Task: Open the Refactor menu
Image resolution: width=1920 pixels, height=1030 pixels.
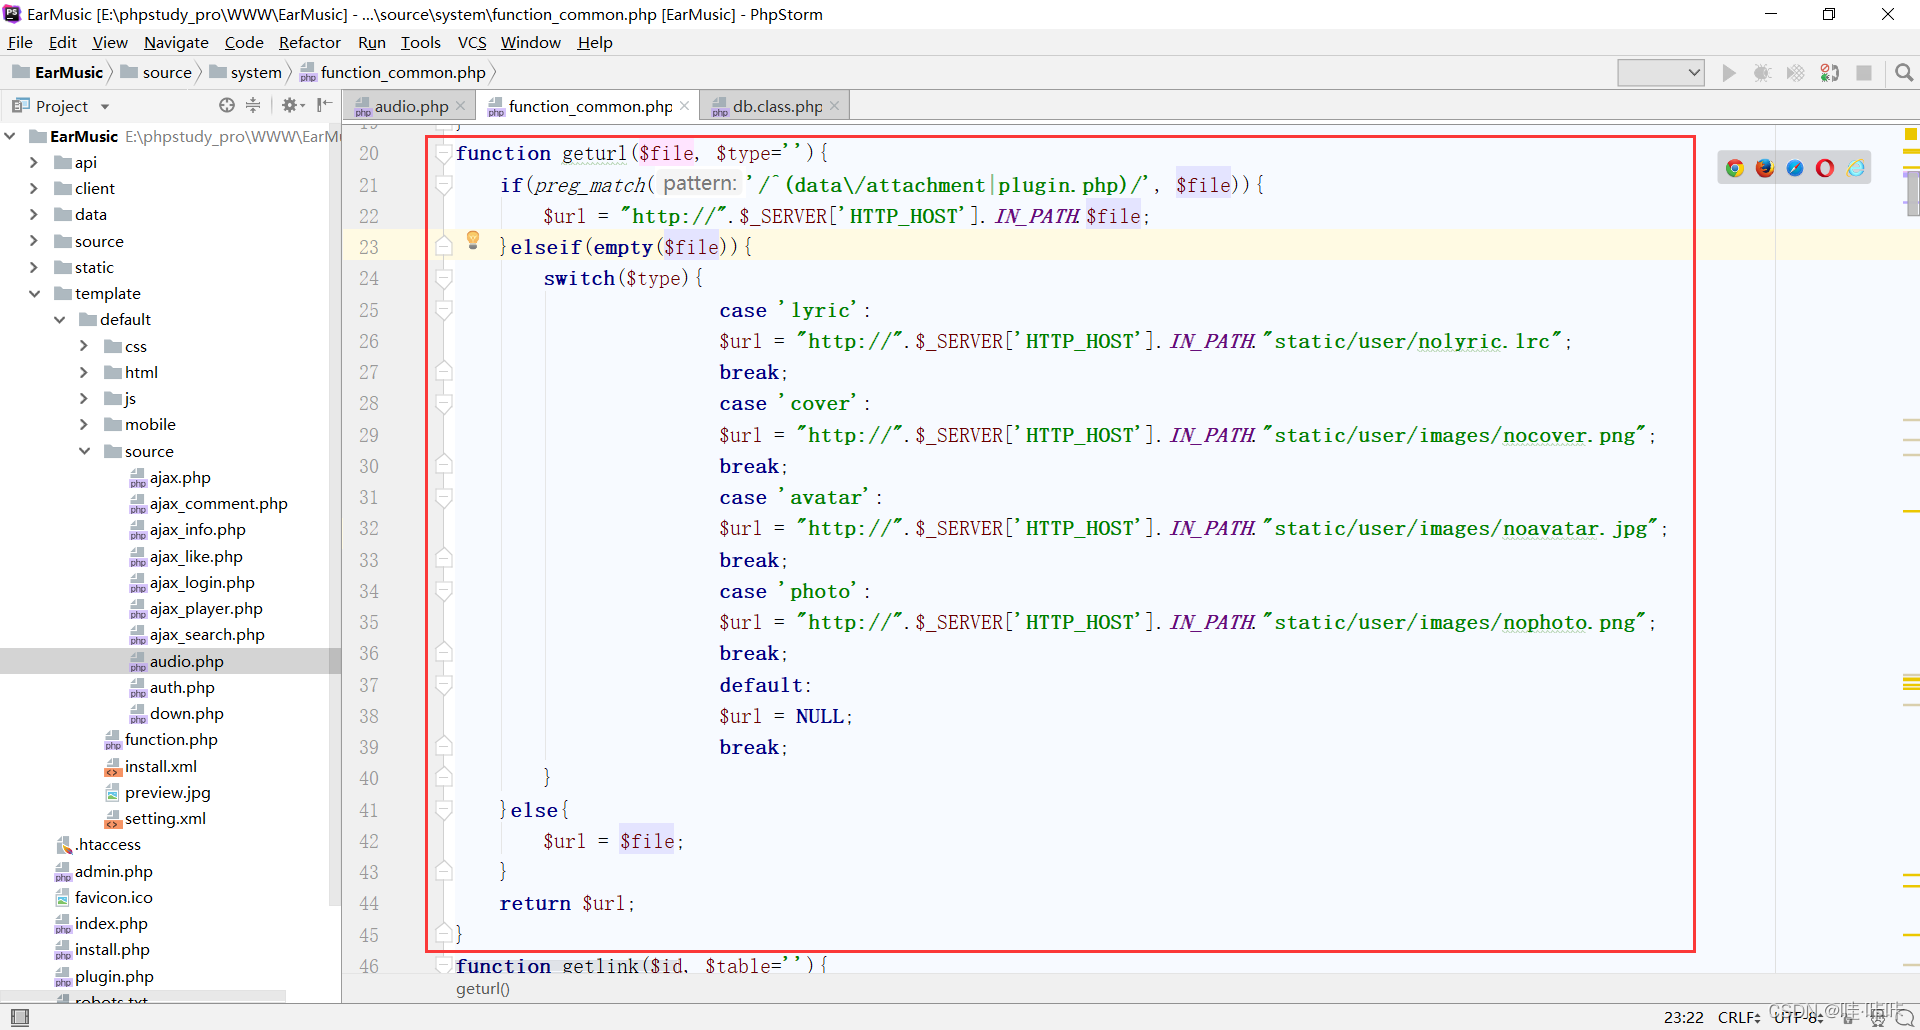Action: click(x=310, y=42)
